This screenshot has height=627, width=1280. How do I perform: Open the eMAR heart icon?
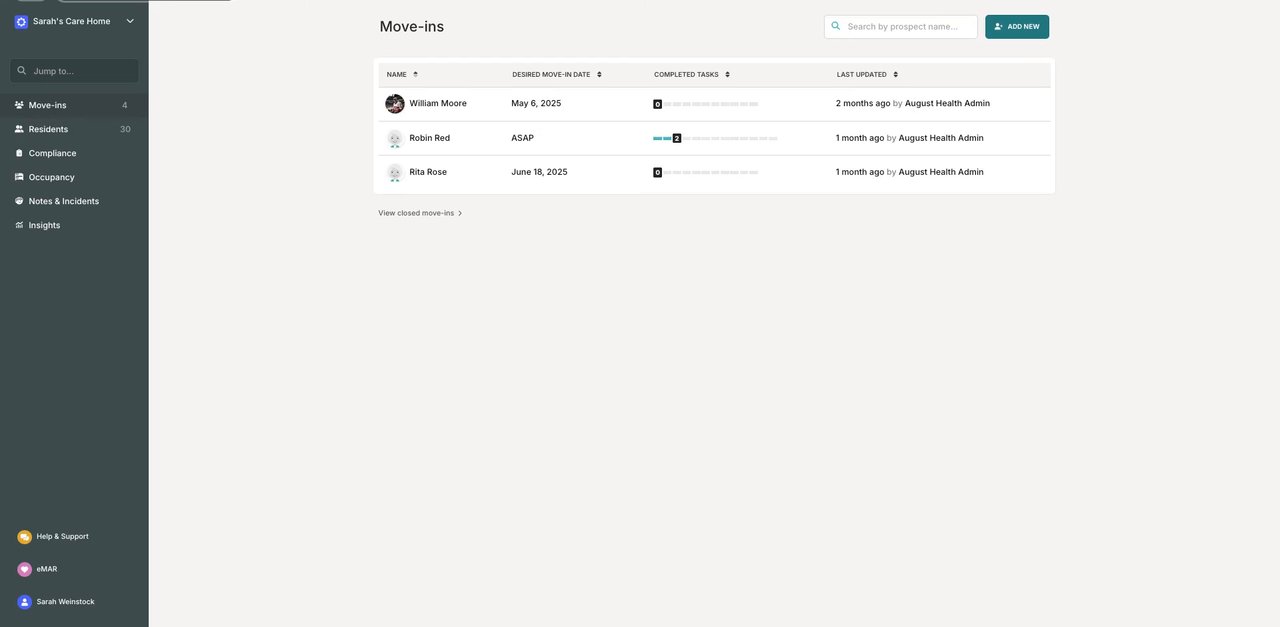pos(25,569)
